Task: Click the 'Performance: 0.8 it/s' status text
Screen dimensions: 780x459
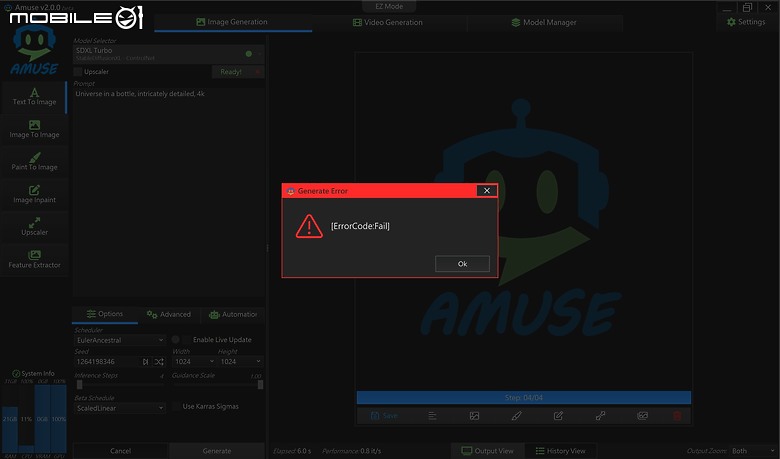Action: (x=352, y=451)
